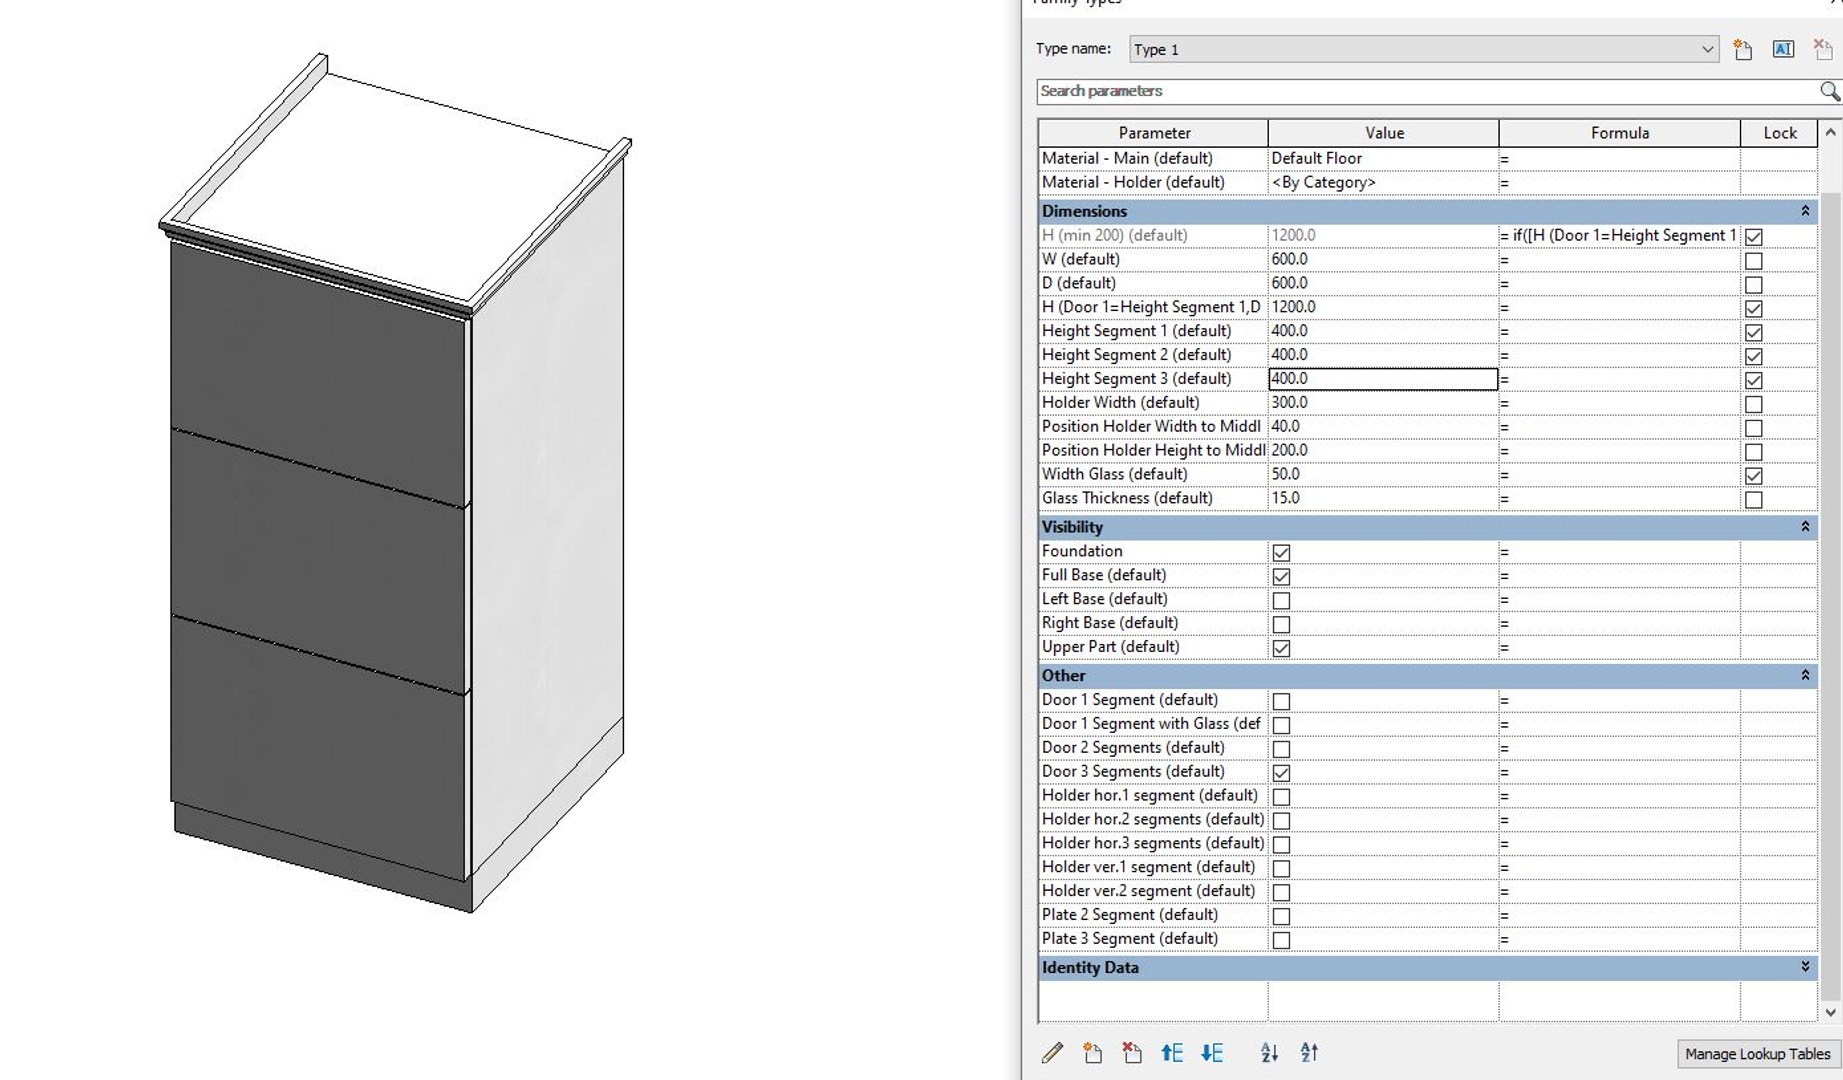Move parameter down with arrow icon
The image size is (1843, 1080).
[x=1212, y=1052]
